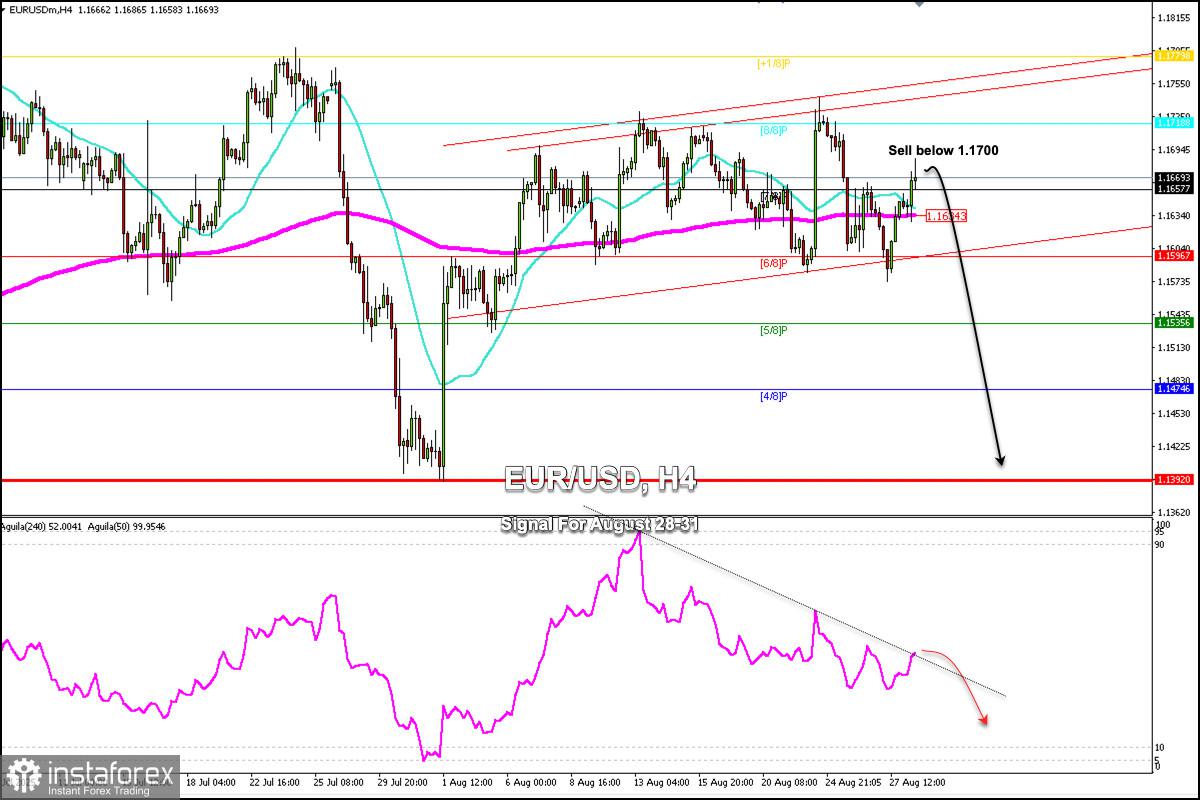Click the 18 Jul 04:00 time label
1200x800 pixels.
click(211, 783)
